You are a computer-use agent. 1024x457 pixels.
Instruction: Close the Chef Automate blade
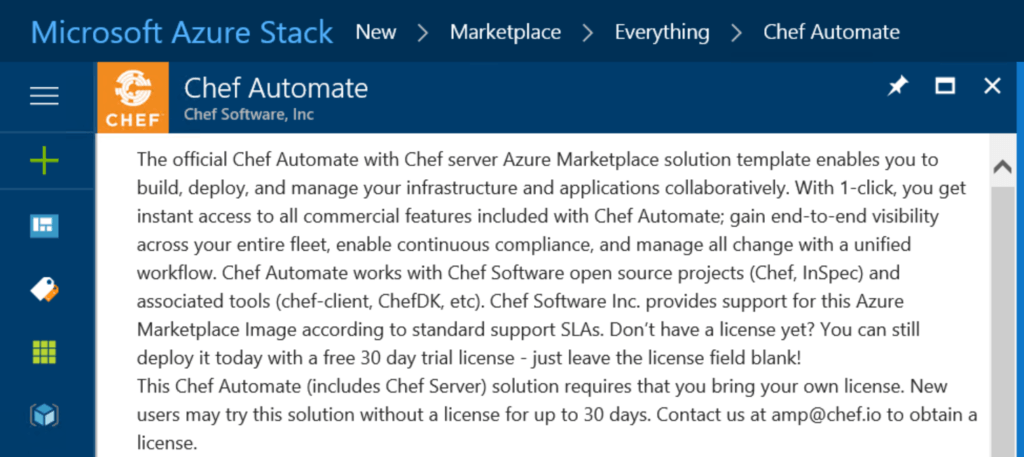[992, 87]
